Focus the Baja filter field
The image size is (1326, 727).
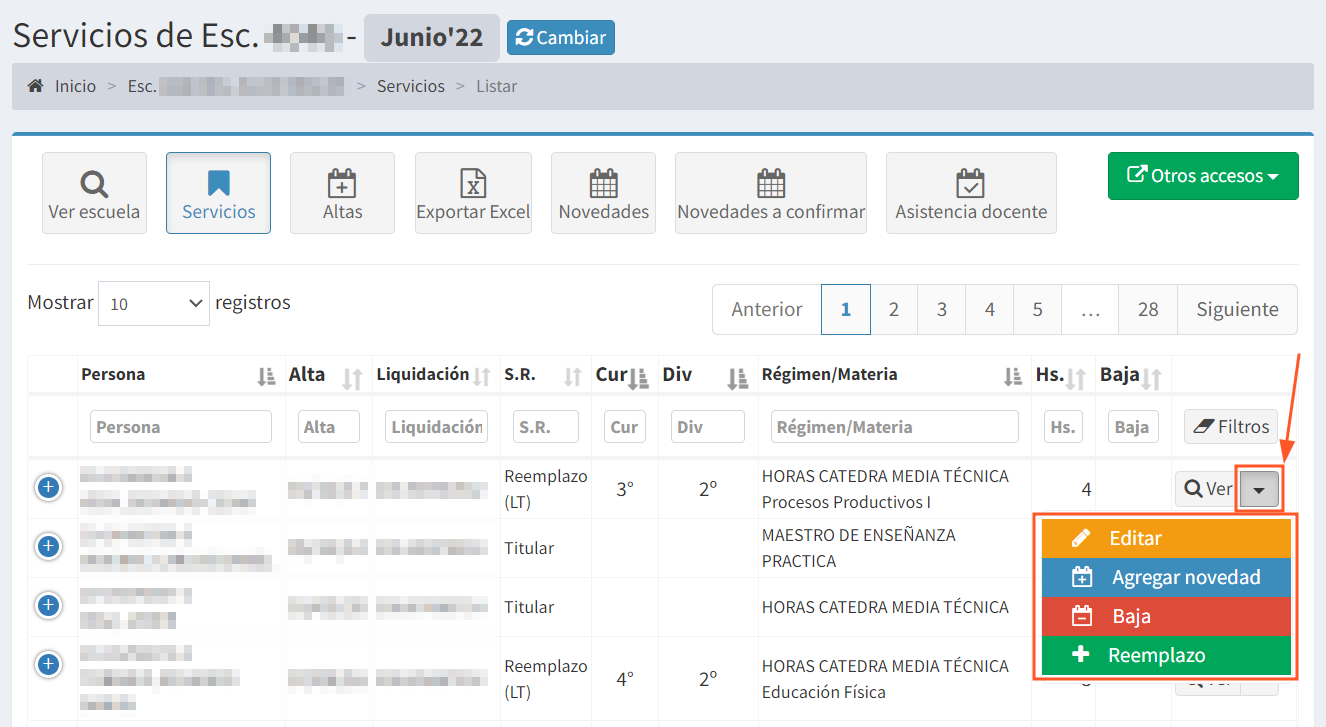tap(1133, 427)
